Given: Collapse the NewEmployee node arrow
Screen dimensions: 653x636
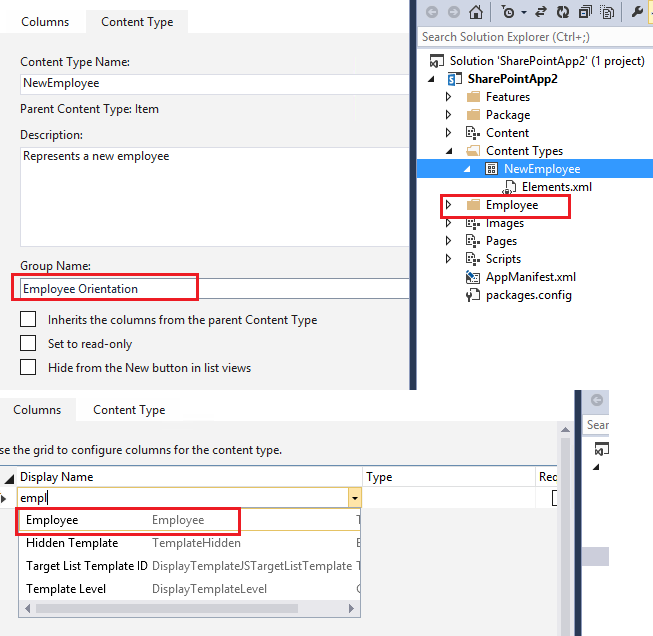Looking at the screenshot, I should click(x=467, y=169).
